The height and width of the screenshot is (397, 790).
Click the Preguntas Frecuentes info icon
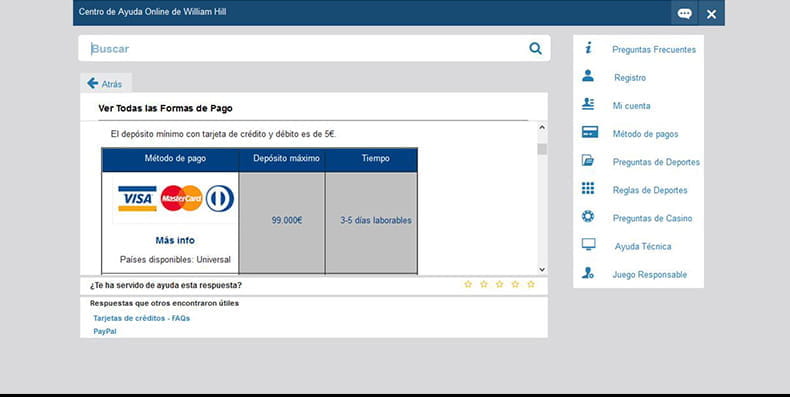pos(588,48)
